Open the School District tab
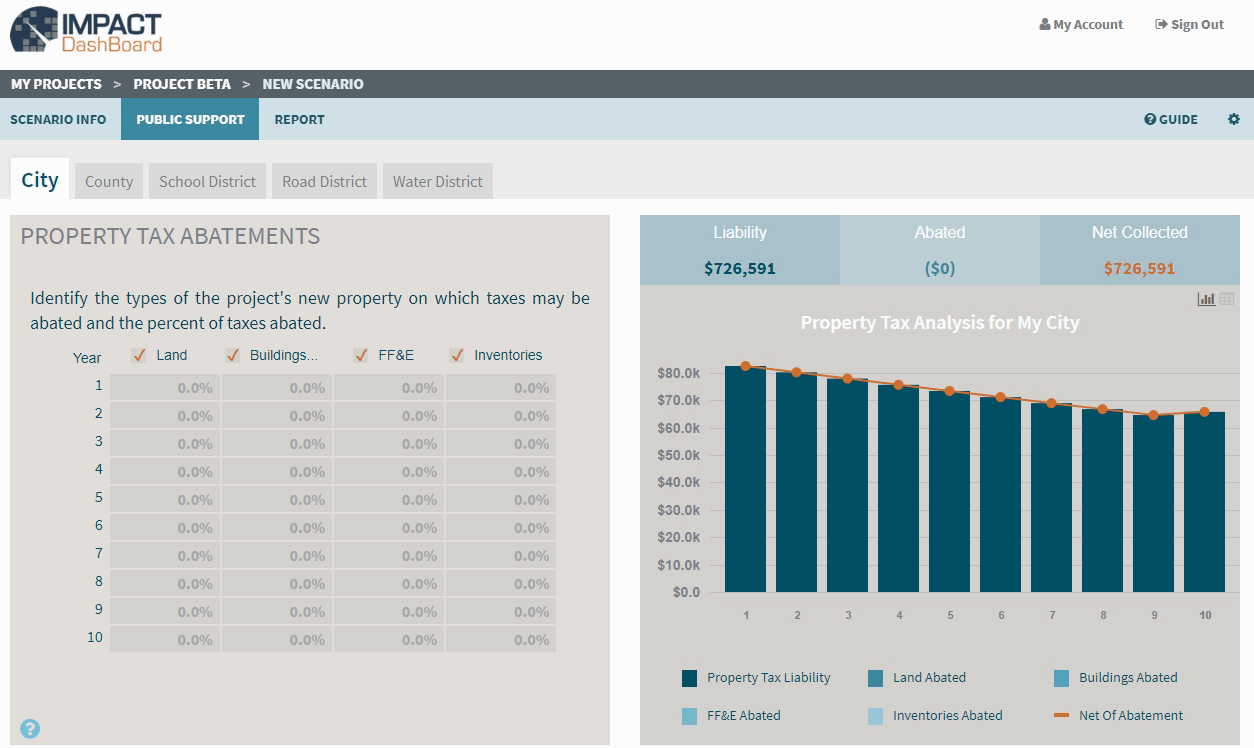The image size is (1254, 748). 208,181
